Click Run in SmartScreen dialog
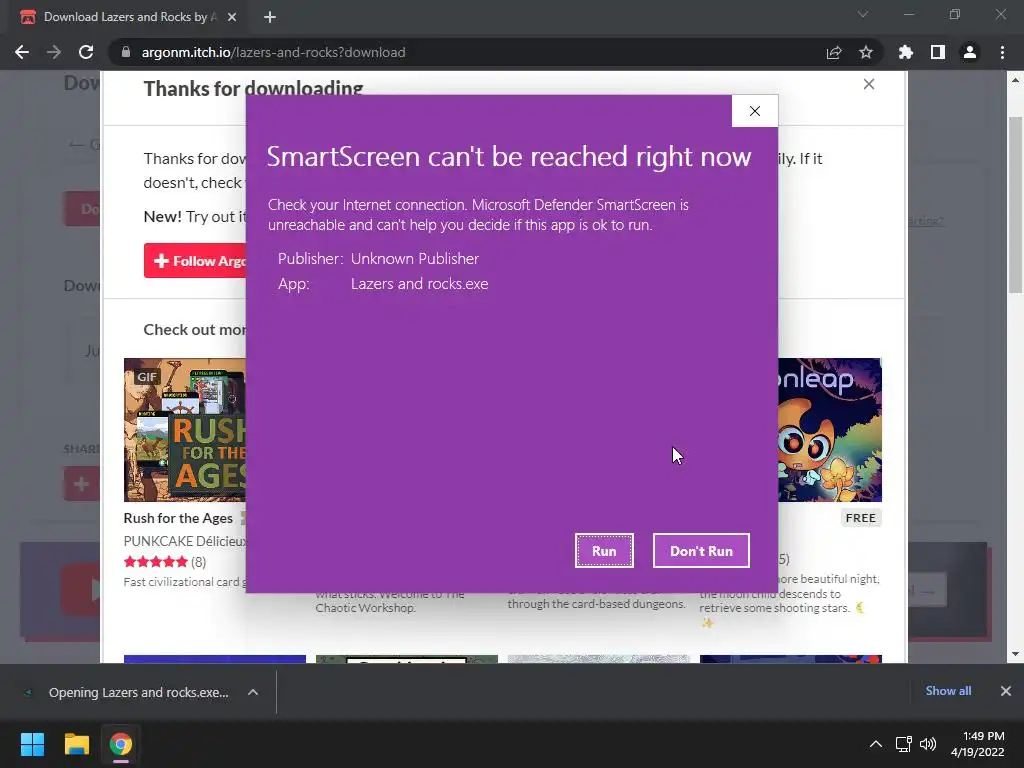This screenshot has height=768, width=1024. tap(604, 551)
